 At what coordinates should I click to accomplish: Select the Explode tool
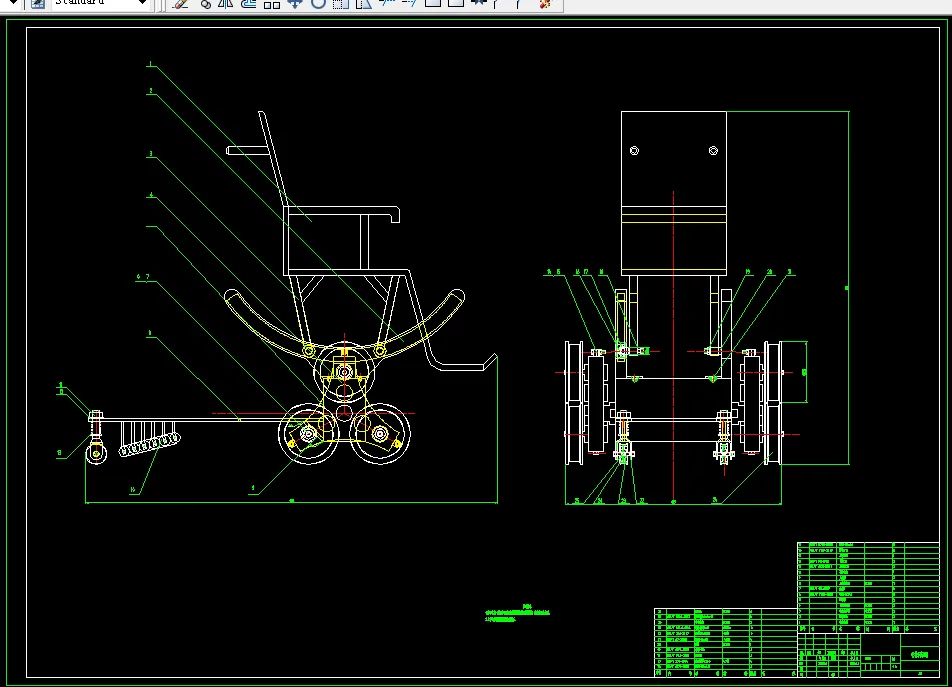point(545,4)
